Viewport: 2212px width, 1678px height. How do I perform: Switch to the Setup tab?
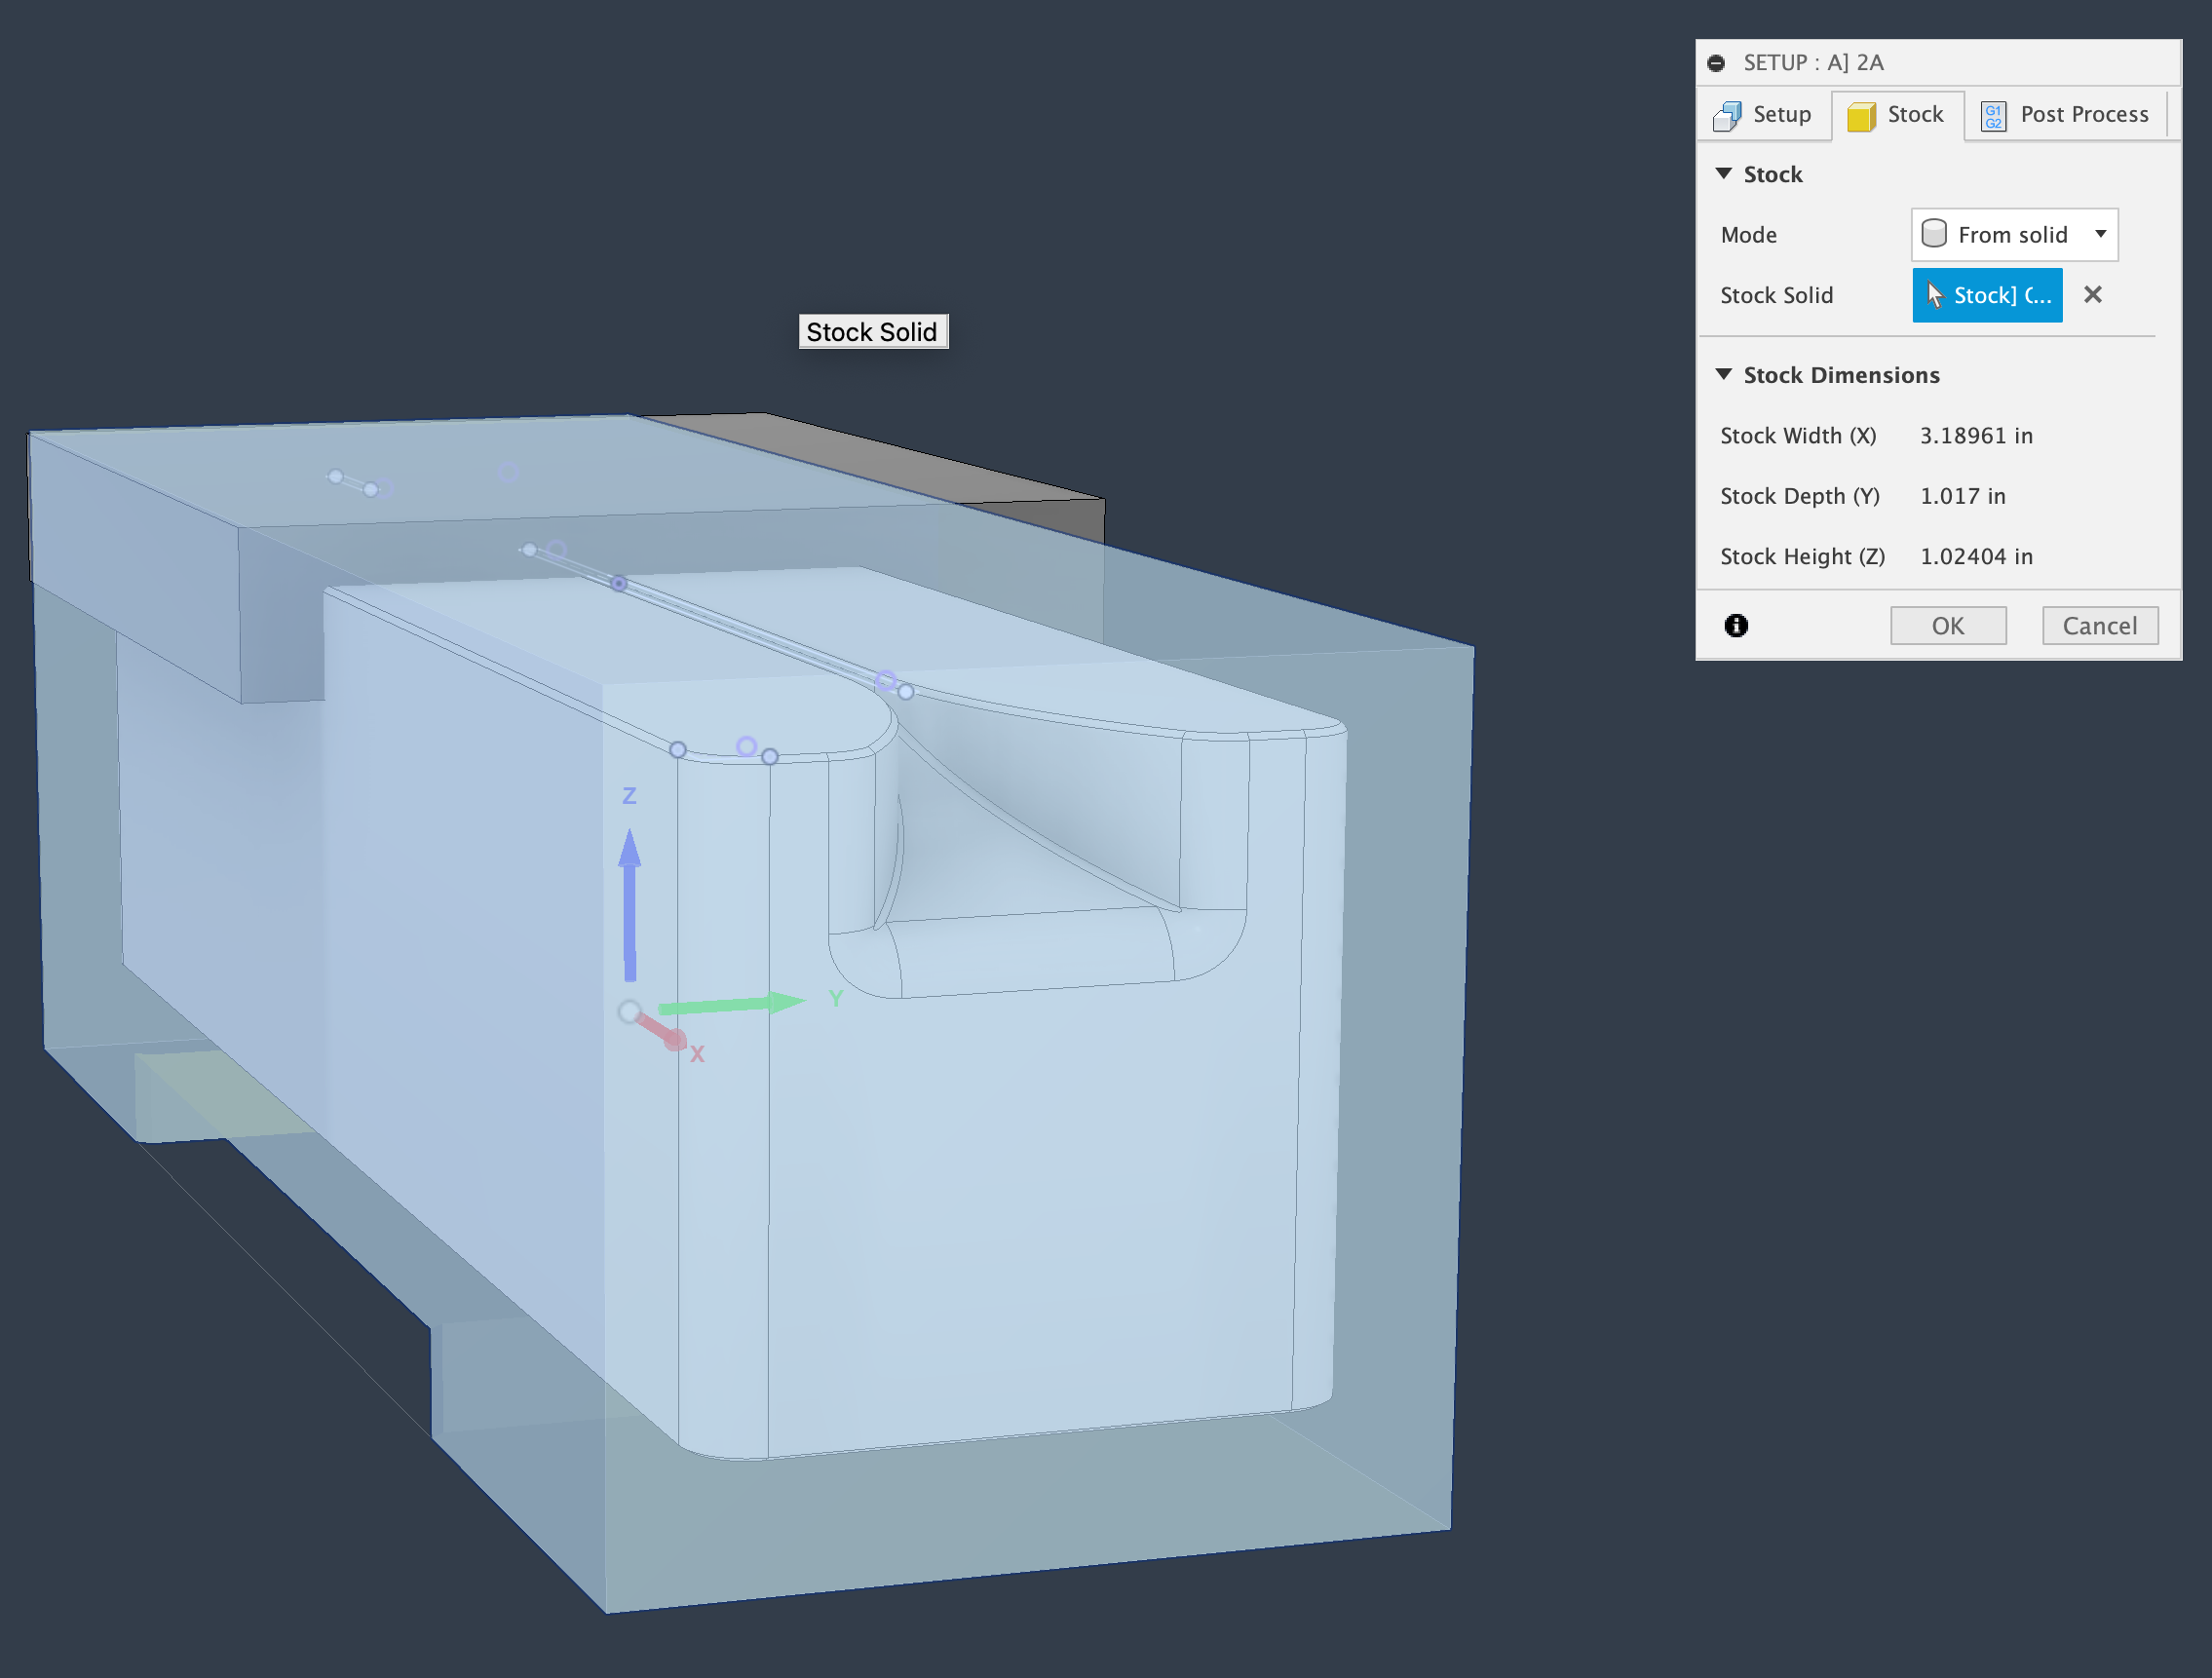point(1765,114)
